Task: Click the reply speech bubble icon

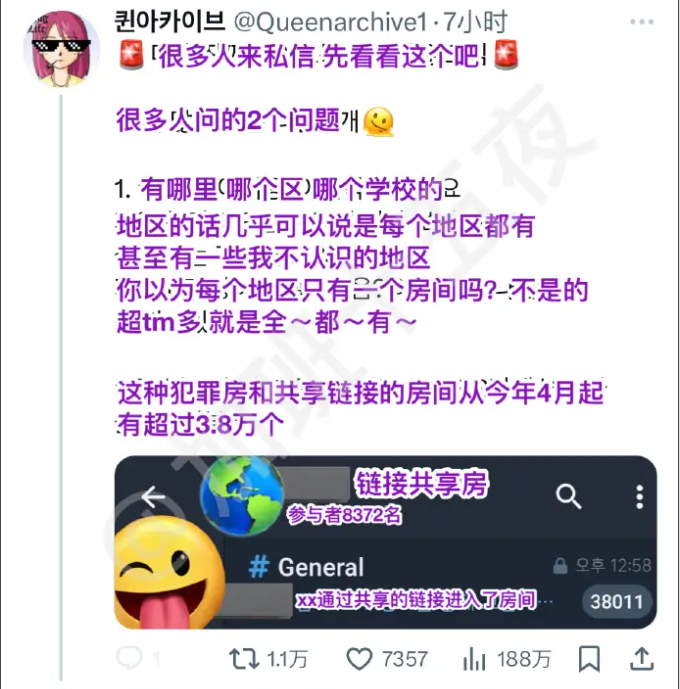Action: pyautogui.click(x=129, y=658)
